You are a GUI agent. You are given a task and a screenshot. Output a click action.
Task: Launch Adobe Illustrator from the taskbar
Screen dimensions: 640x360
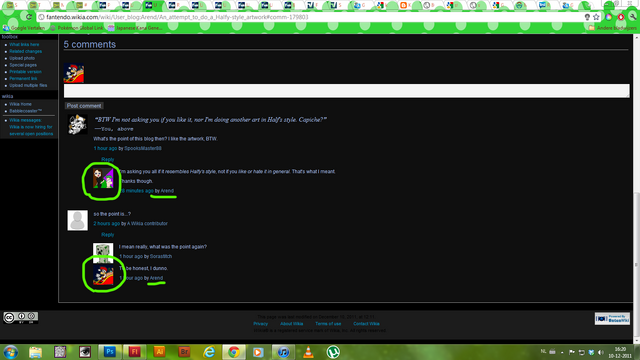click(x=159, y=352)
